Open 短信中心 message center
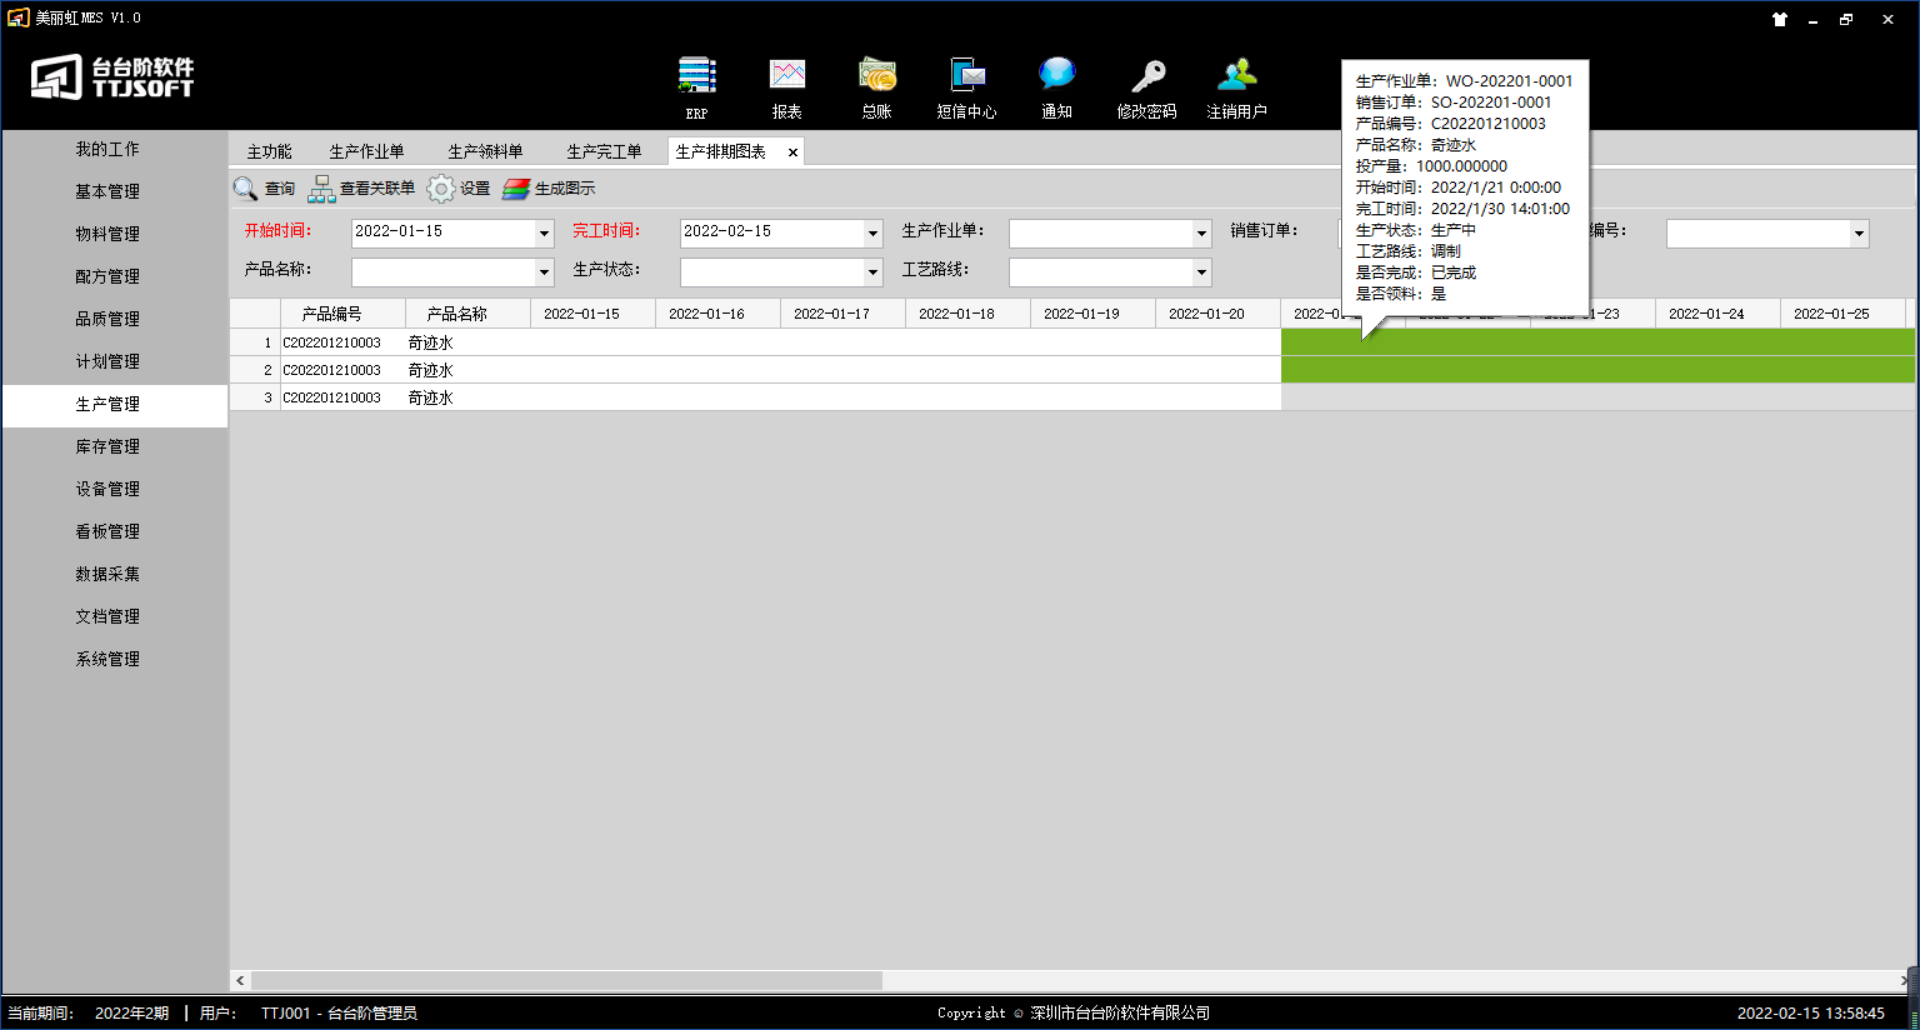Viewport: 1920px width, 1030px height. (x=966, y=78)
